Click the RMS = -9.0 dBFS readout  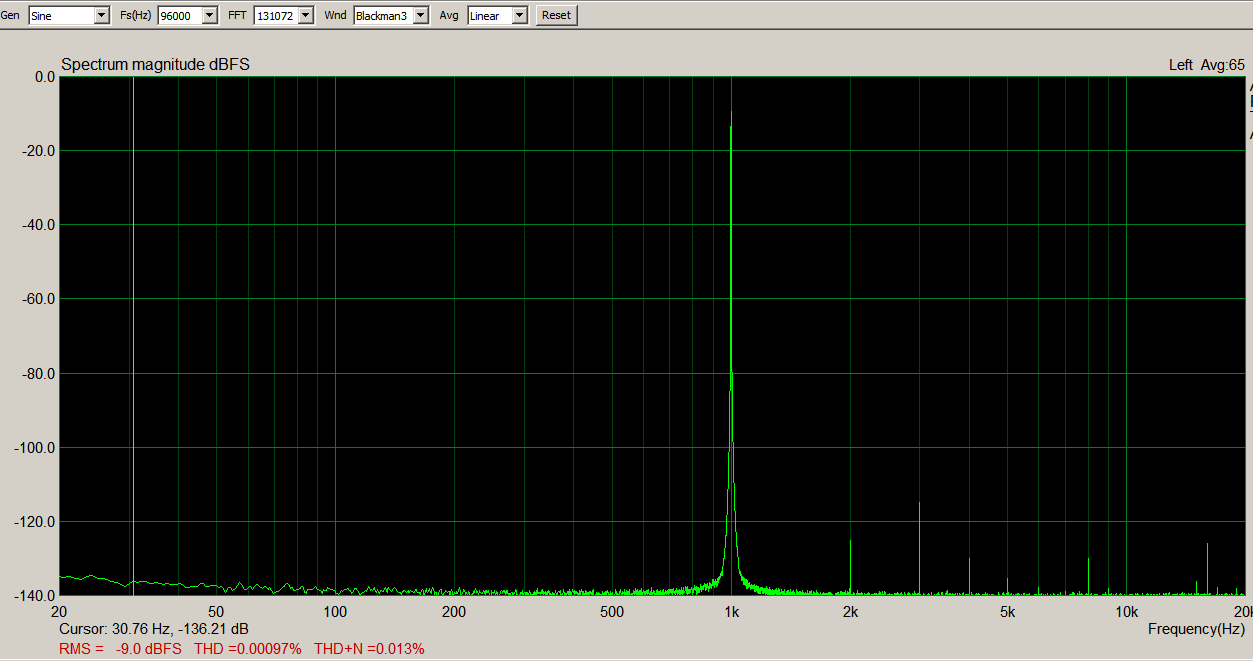120,649
